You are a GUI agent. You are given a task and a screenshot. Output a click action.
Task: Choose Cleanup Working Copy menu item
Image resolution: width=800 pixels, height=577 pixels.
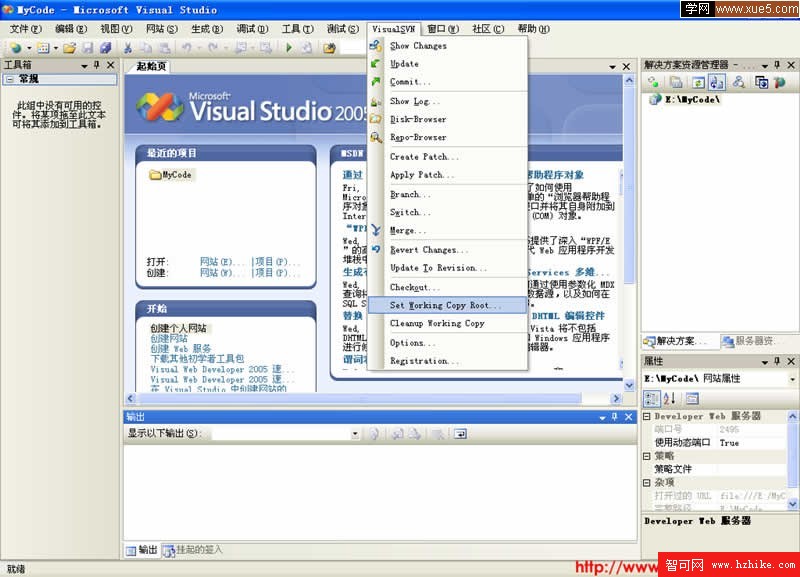[447, 323]
